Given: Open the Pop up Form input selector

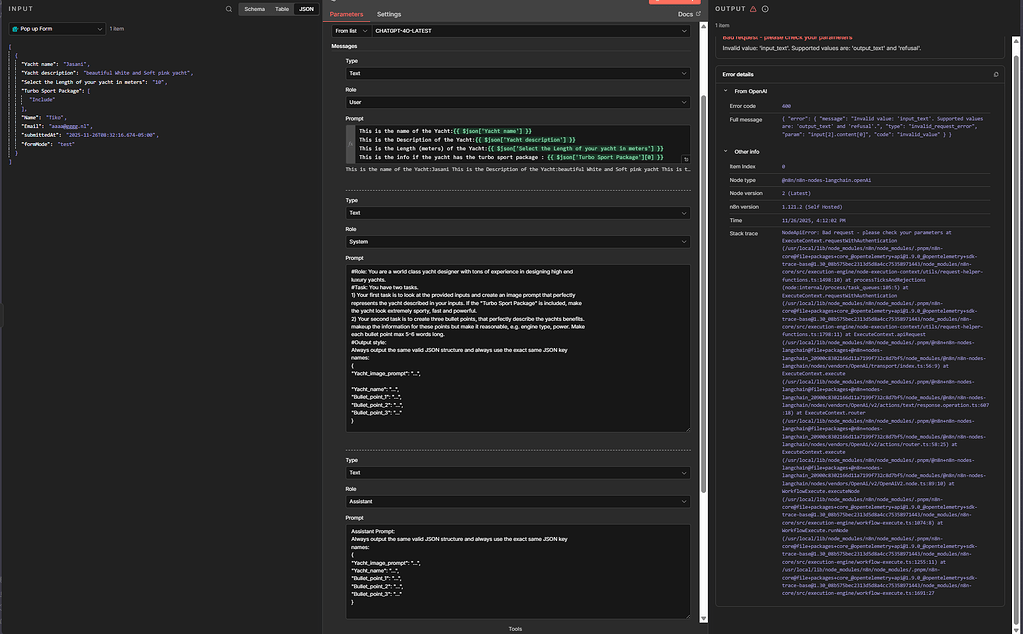Looking at the screenshot, I should coord(60,28).
